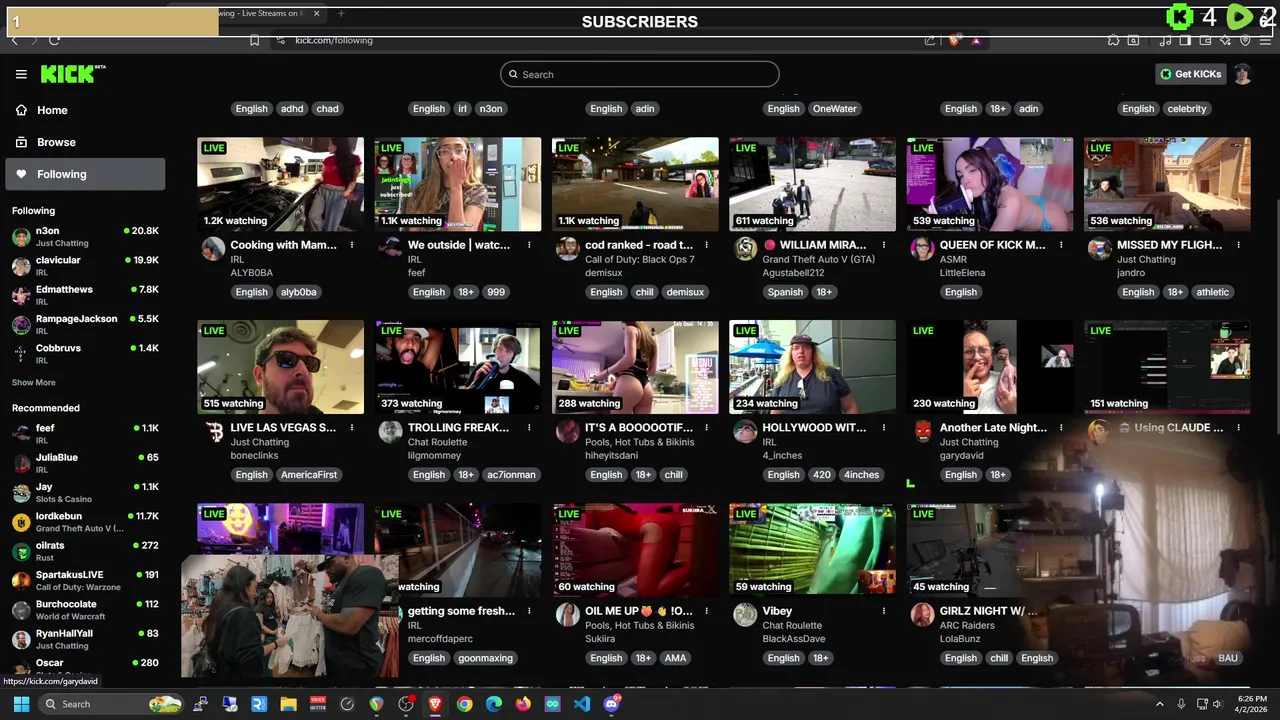Go to Home in the sidebar
The image size is (1280, 720).
85,110
